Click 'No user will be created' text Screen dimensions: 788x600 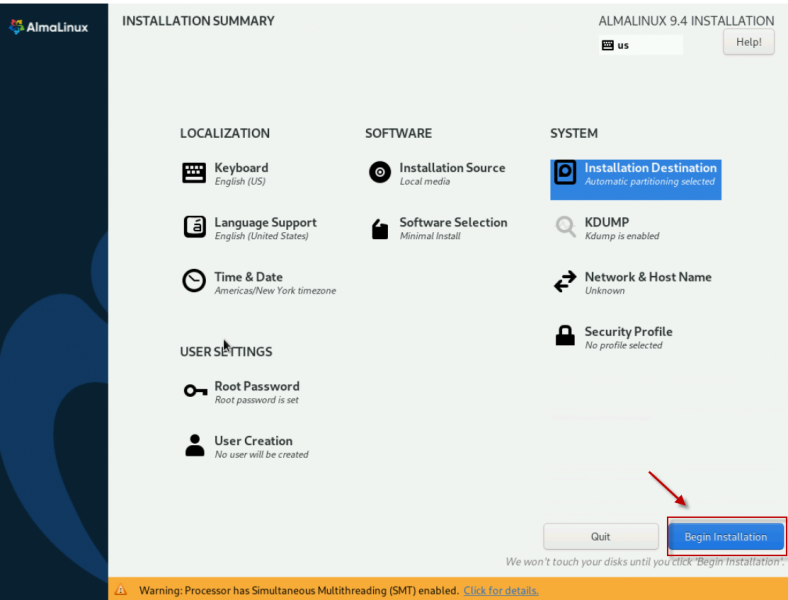coord(261,455)
